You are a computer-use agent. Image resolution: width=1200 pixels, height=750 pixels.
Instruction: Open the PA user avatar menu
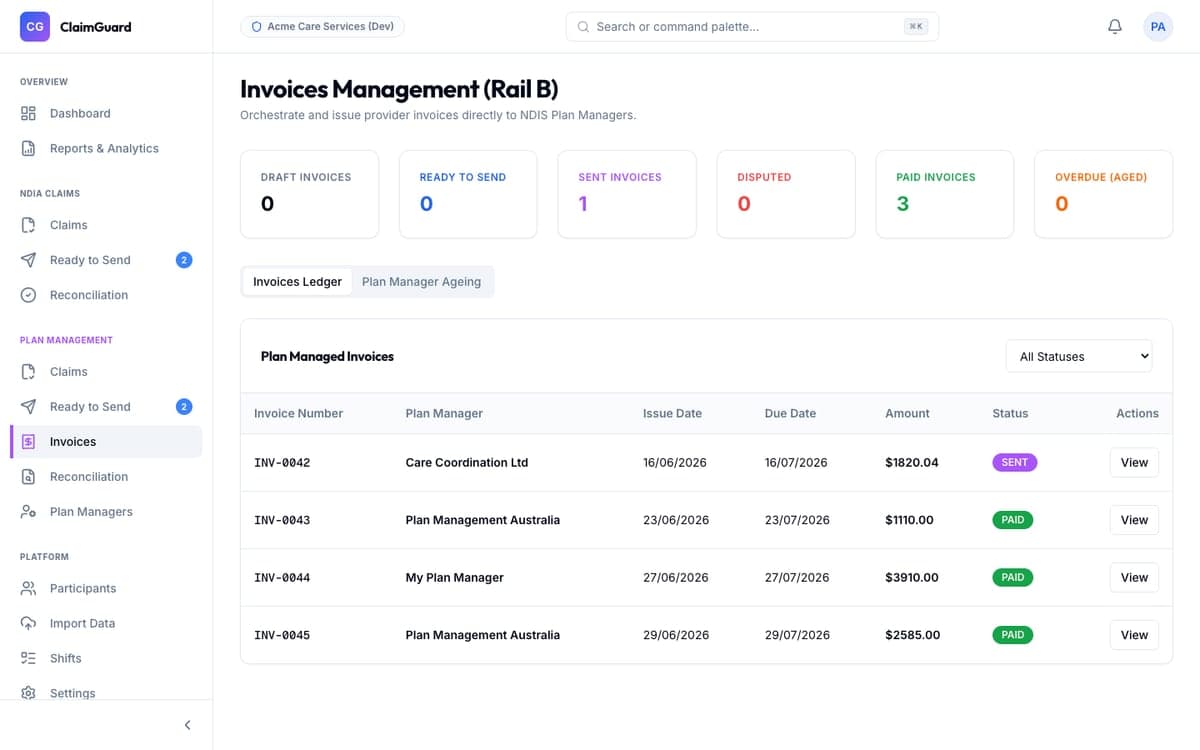pos(1158,27)
